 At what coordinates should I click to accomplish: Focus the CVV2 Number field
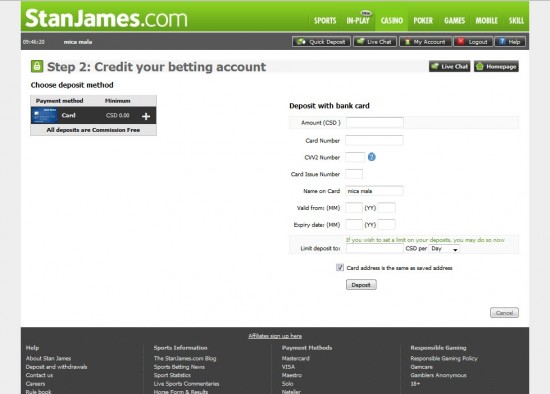pyautogui.click(x=355, y=157)
